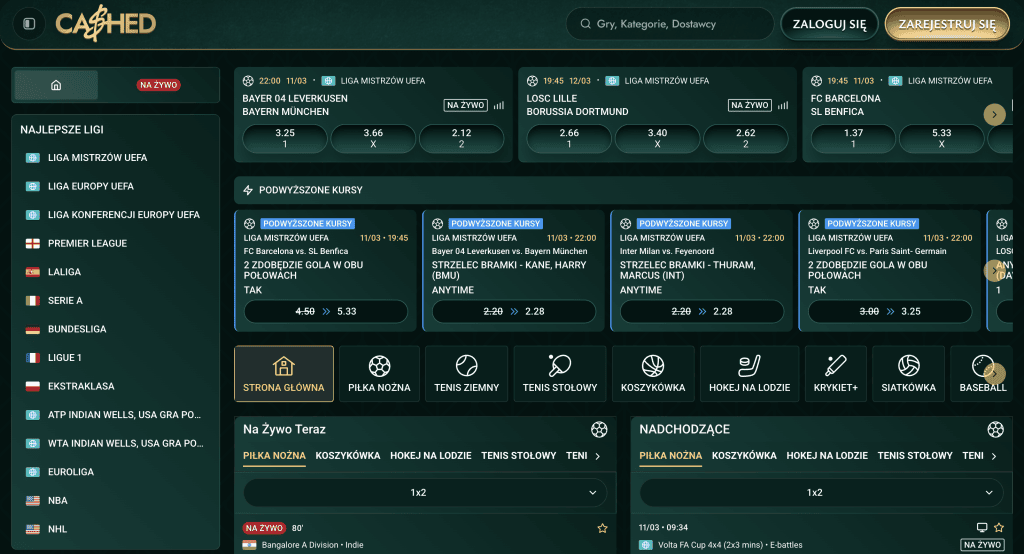Expand more tabs in Na Żywo Teraz
This screenshot has height=554, width=1024.
[598, 456]
